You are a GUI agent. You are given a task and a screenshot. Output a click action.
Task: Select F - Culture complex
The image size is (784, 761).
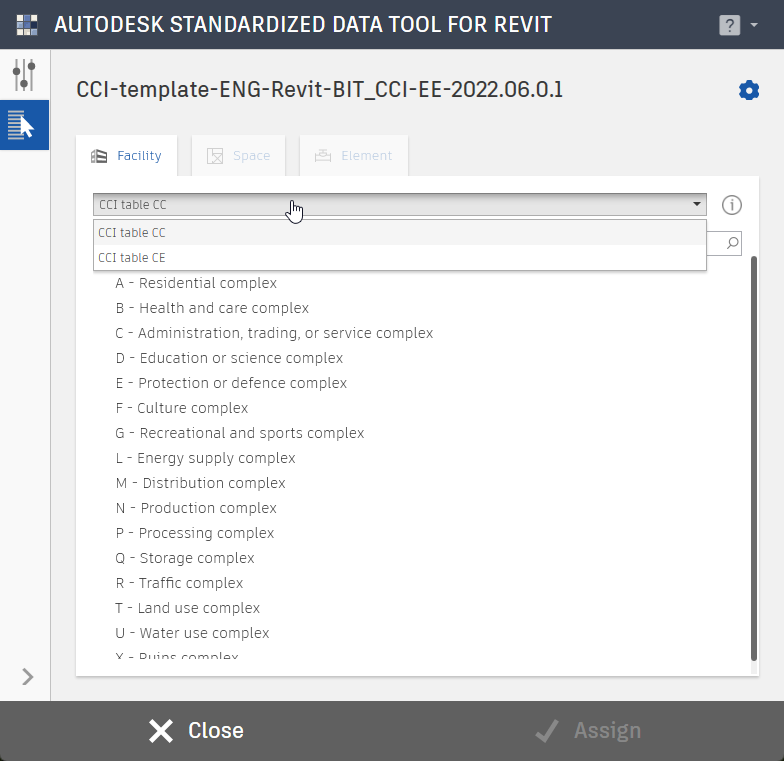point(182,408)
